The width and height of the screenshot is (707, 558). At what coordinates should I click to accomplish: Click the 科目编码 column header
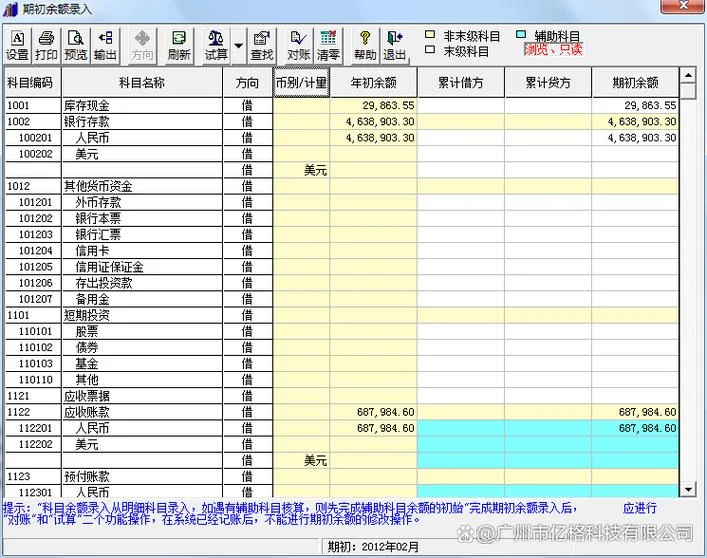(x=32, y=82)
